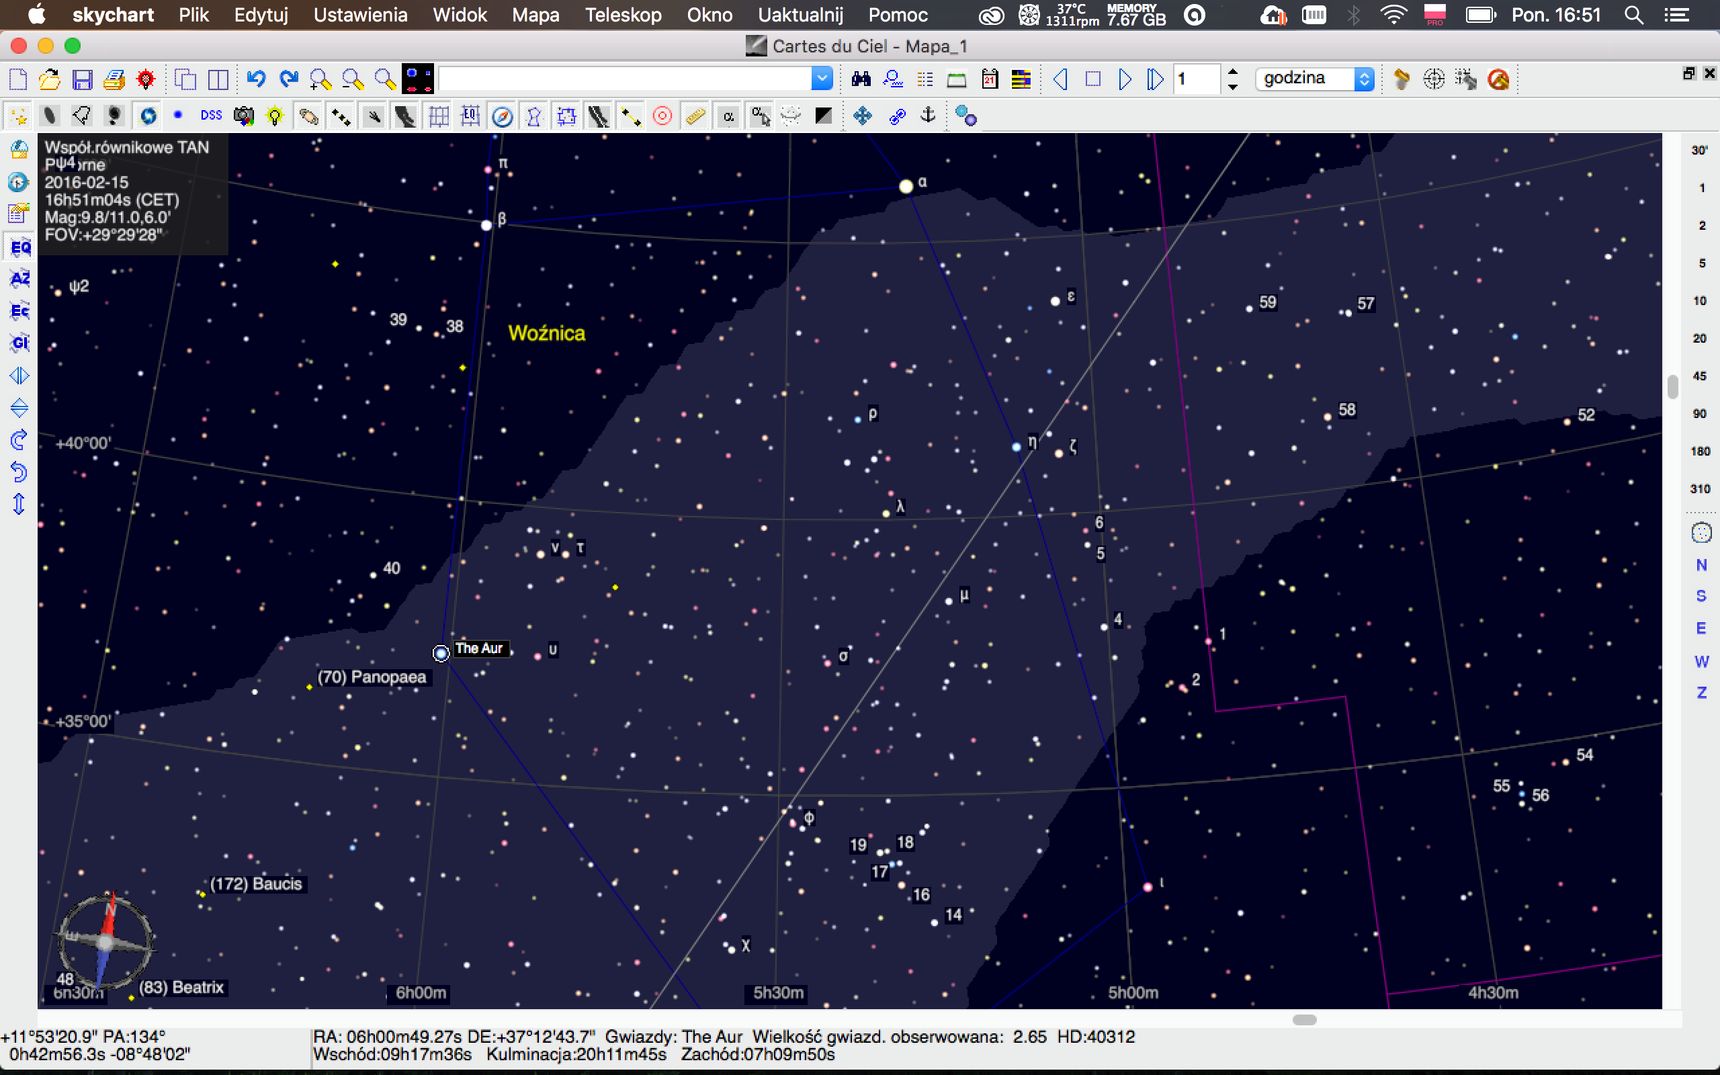Point chart toward north with N button
The image size is (1720, 1075).
[1701, 565]
